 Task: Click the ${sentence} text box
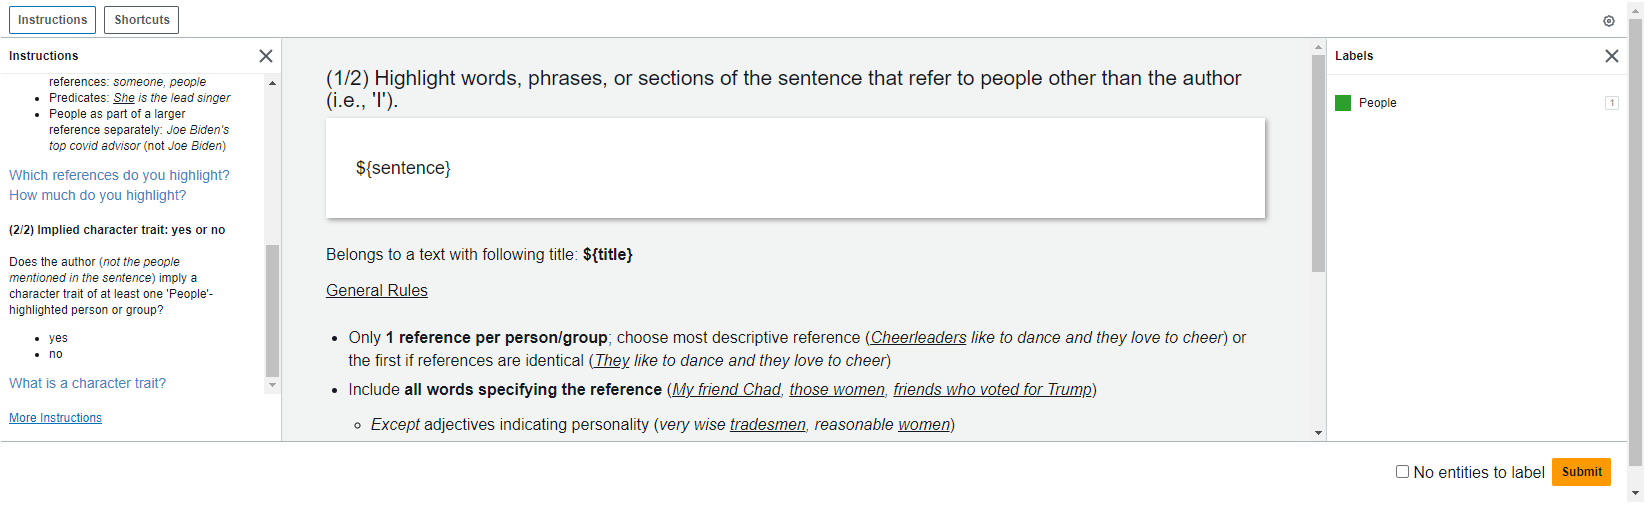click(x=795, y=168)
